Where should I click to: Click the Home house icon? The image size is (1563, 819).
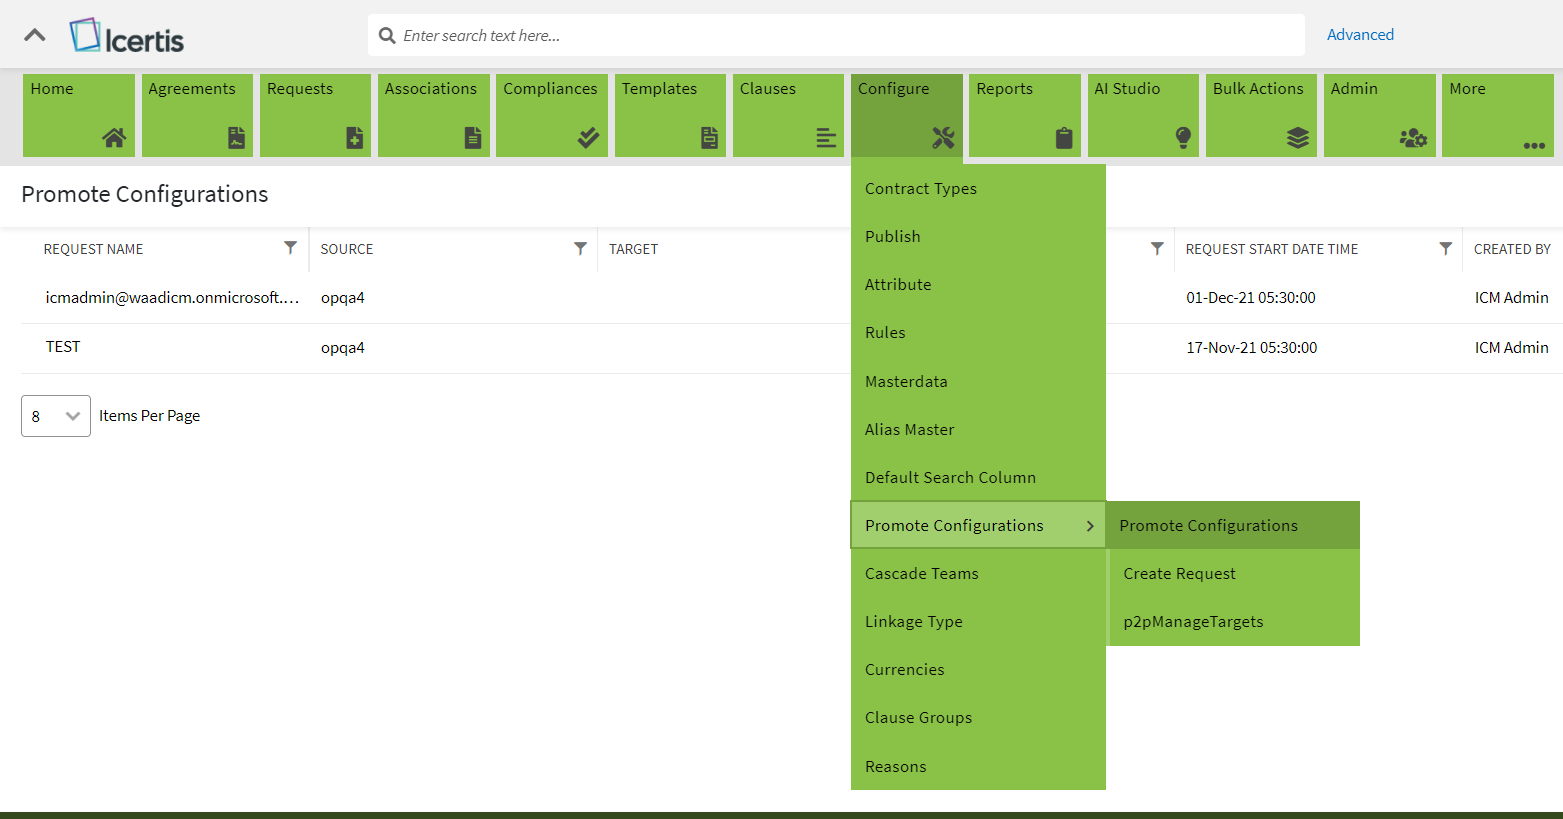114,138
